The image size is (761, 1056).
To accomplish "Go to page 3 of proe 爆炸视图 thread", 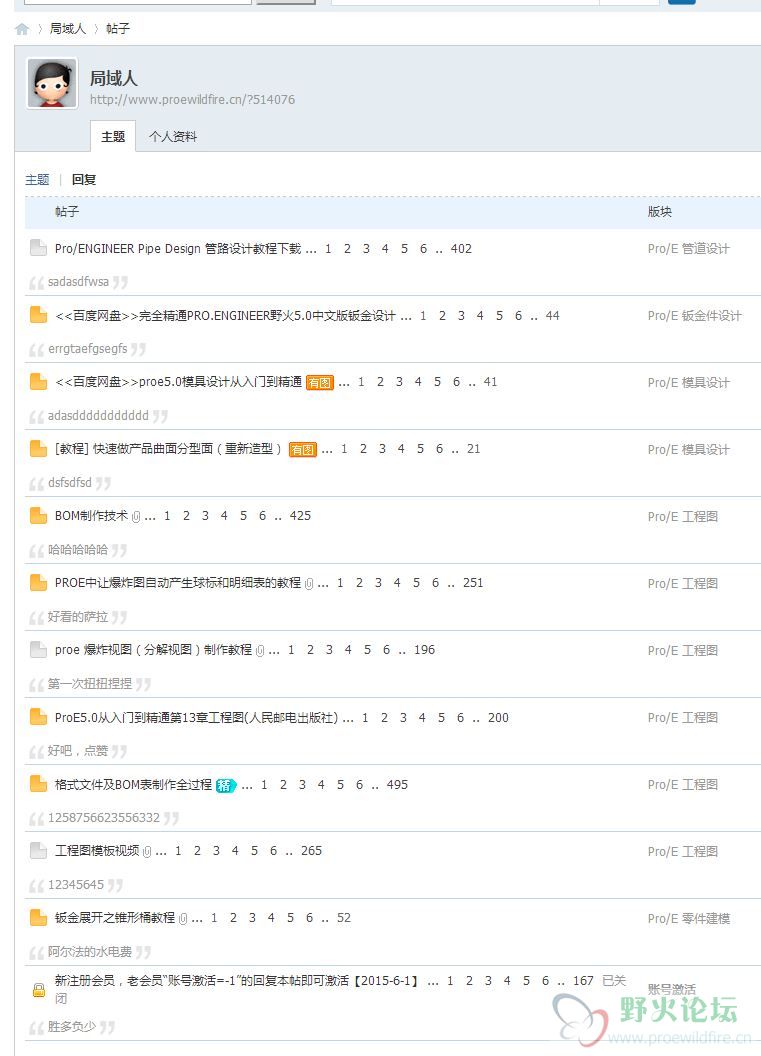I will (x=329, y=650).
